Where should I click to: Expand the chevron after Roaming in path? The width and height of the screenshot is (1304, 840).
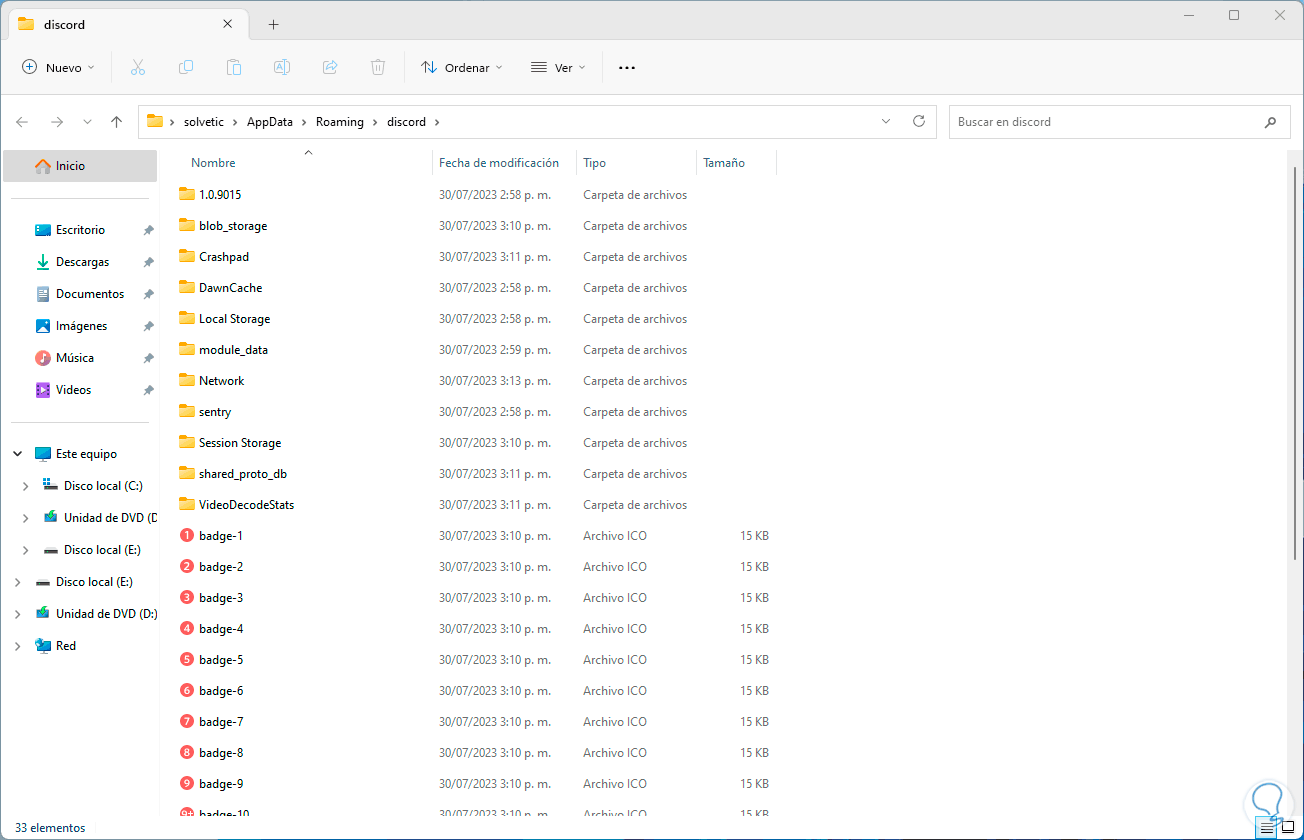click(376, 122)
